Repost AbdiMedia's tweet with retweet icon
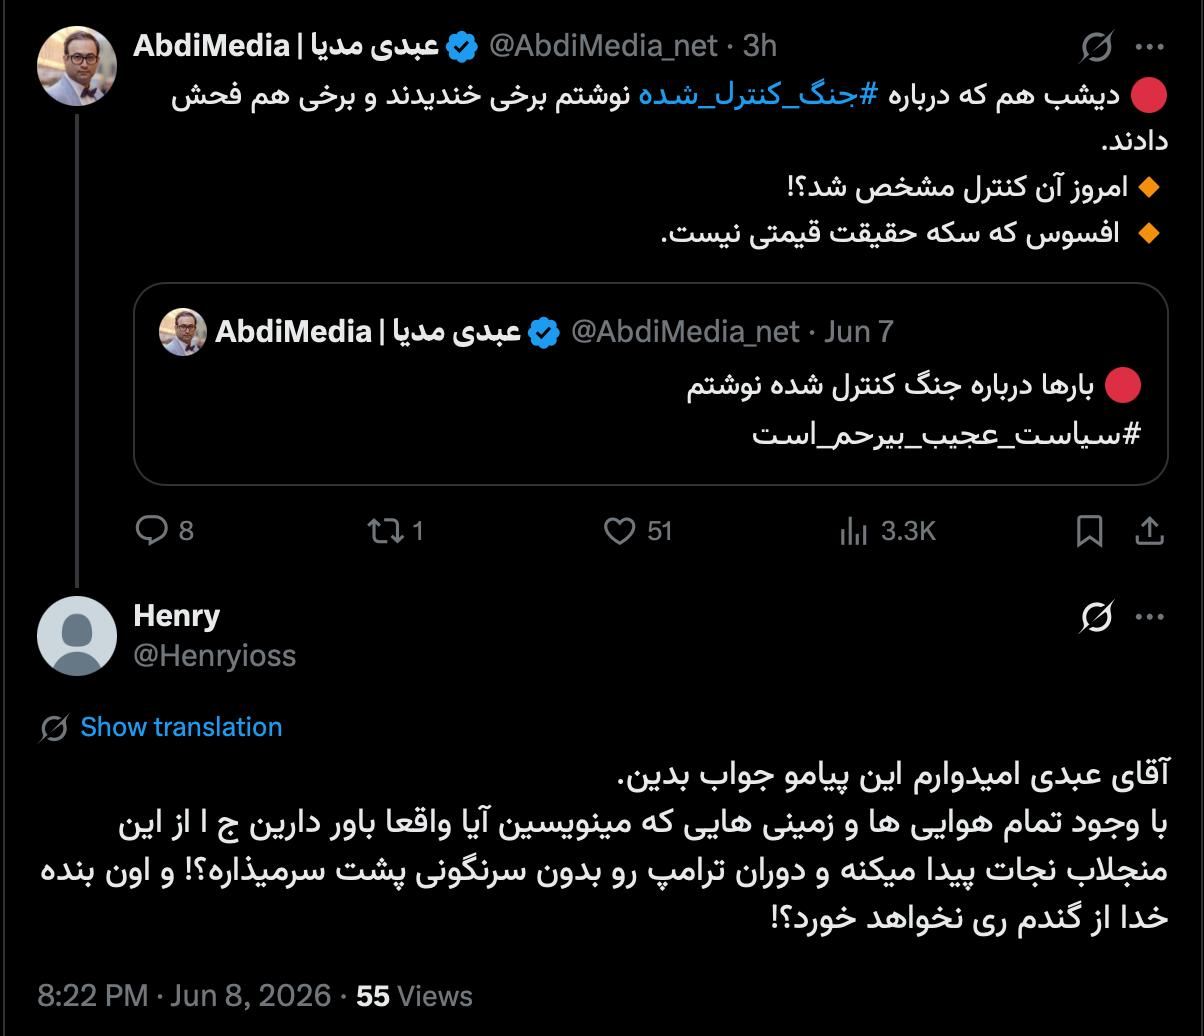The height and width of the screenshot is (1036, 1204). click(x=383, y=530)
